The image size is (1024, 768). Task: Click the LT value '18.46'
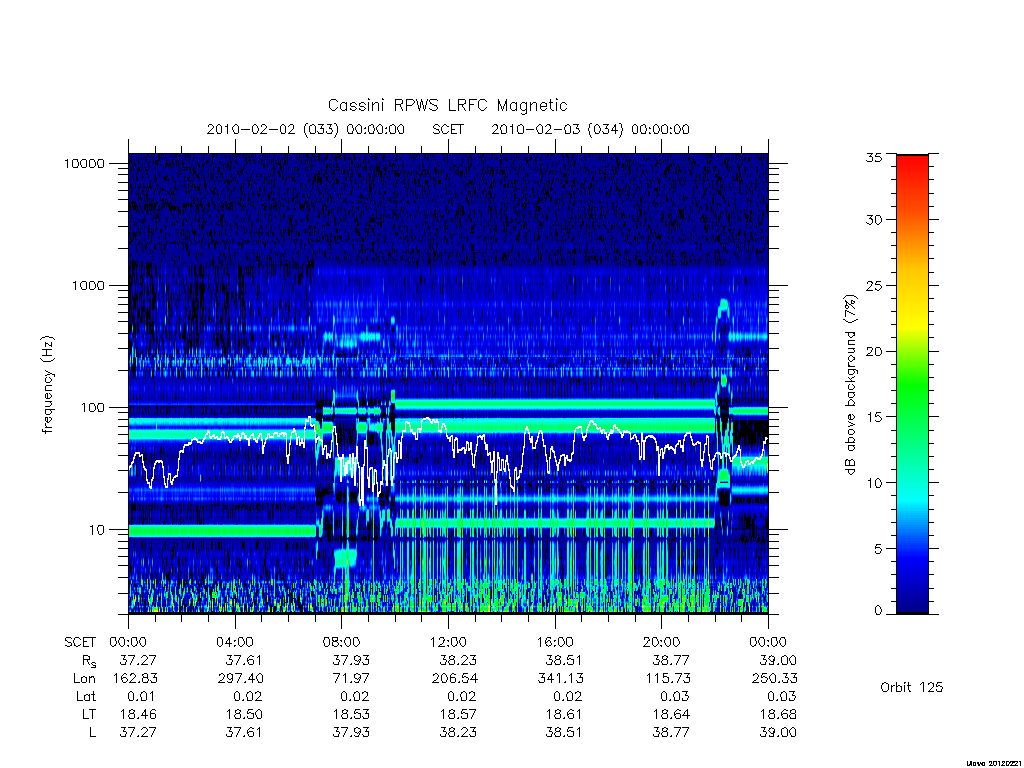pos(138,714)
